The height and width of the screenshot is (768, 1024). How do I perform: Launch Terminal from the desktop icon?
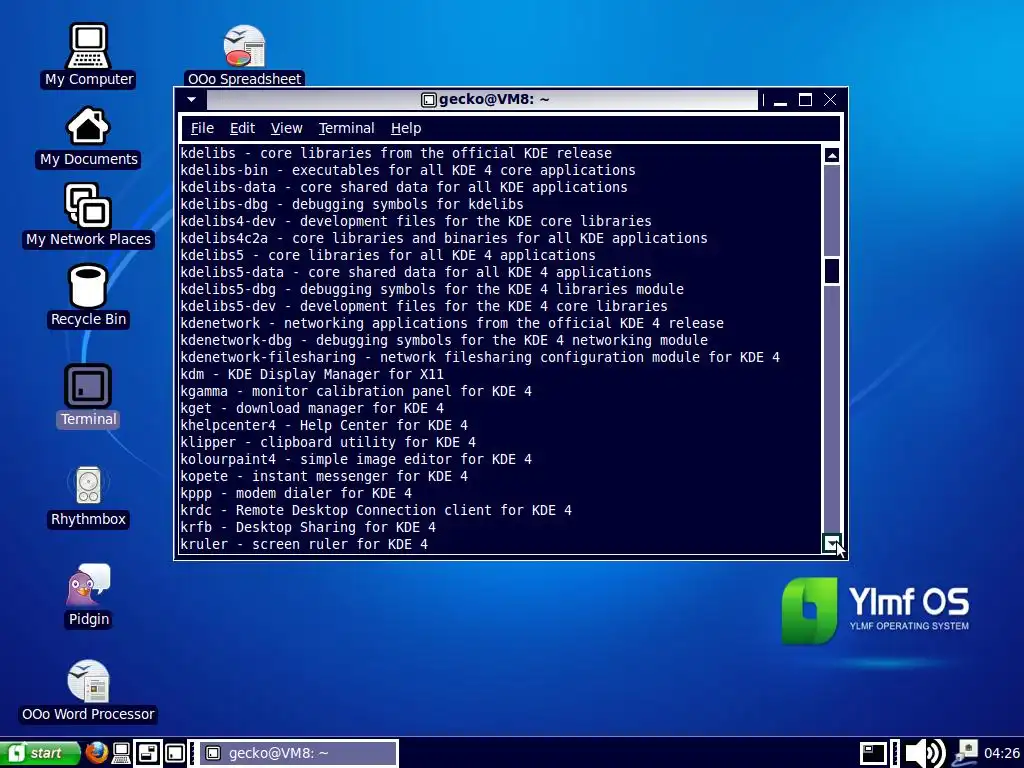coord(89,395)
